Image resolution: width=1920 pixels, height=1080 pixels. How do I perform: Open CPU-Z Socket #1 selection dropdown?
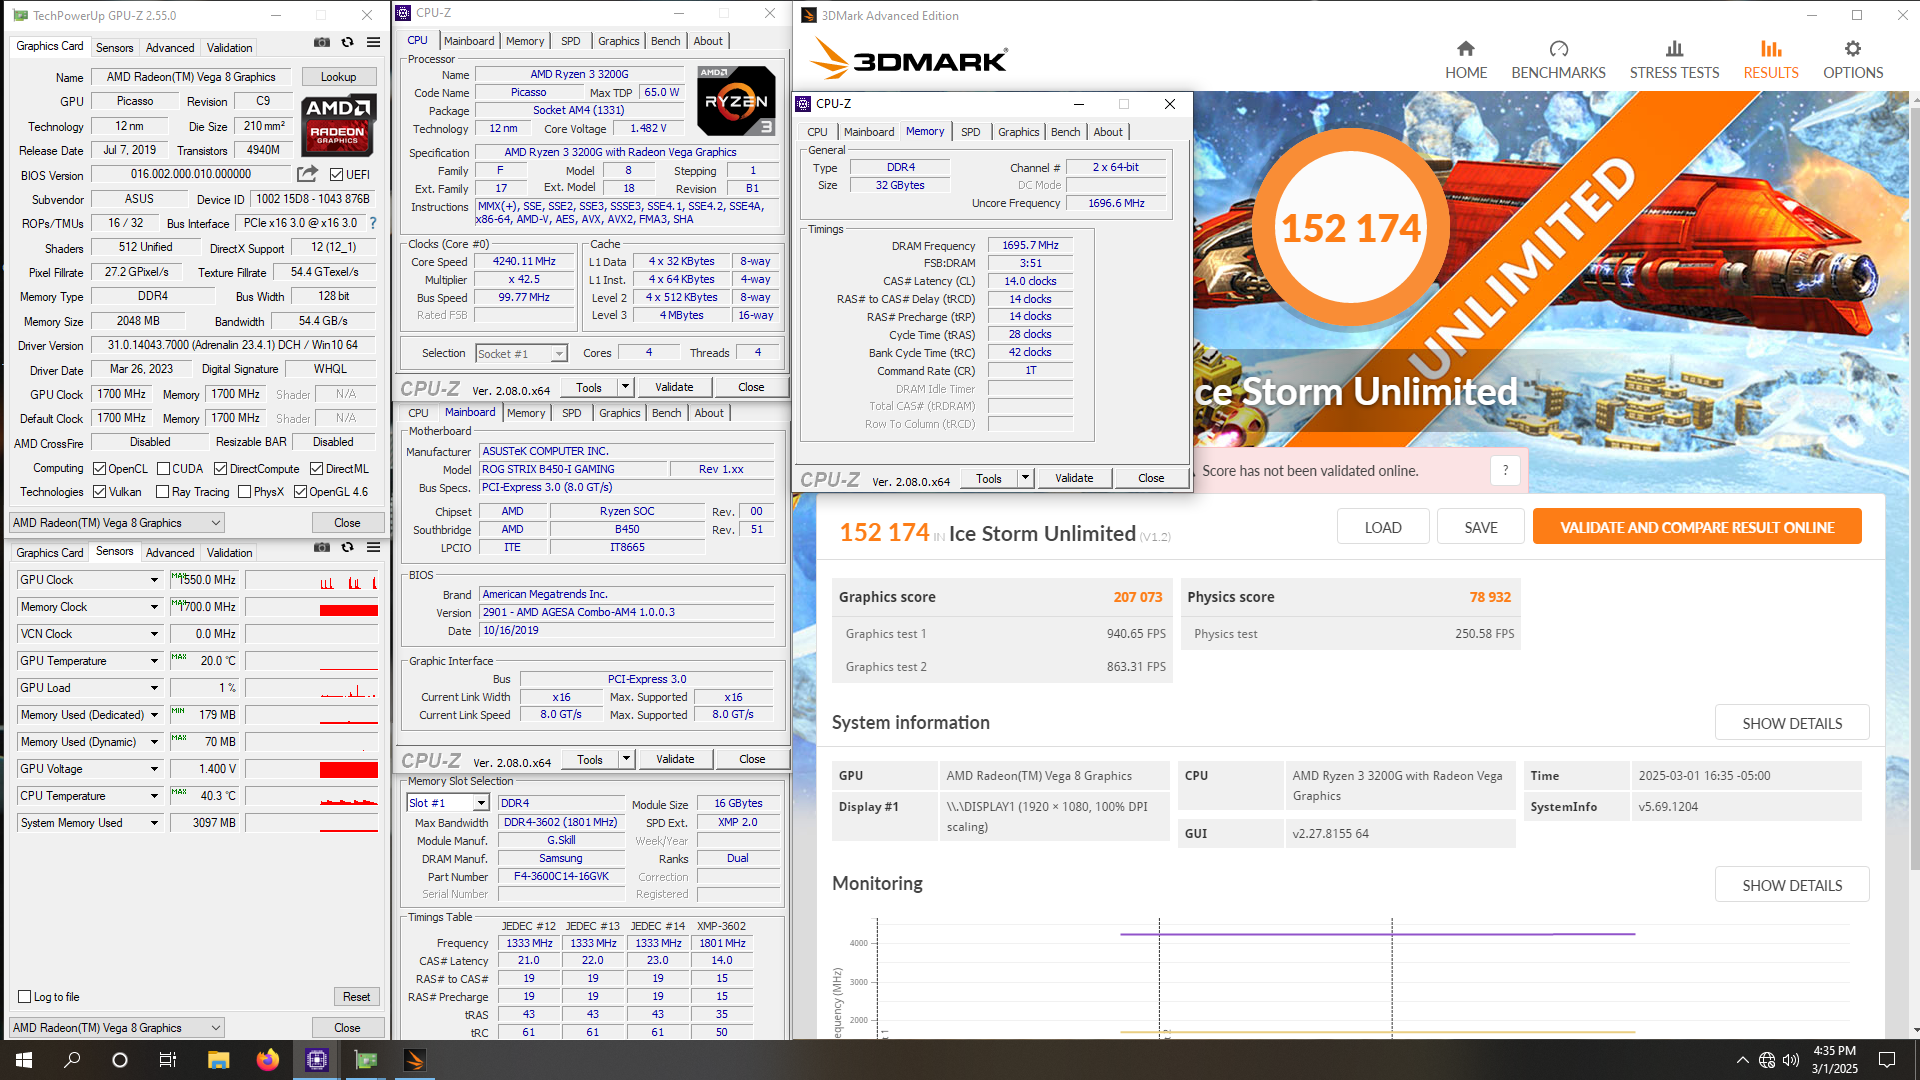point(521,353)
